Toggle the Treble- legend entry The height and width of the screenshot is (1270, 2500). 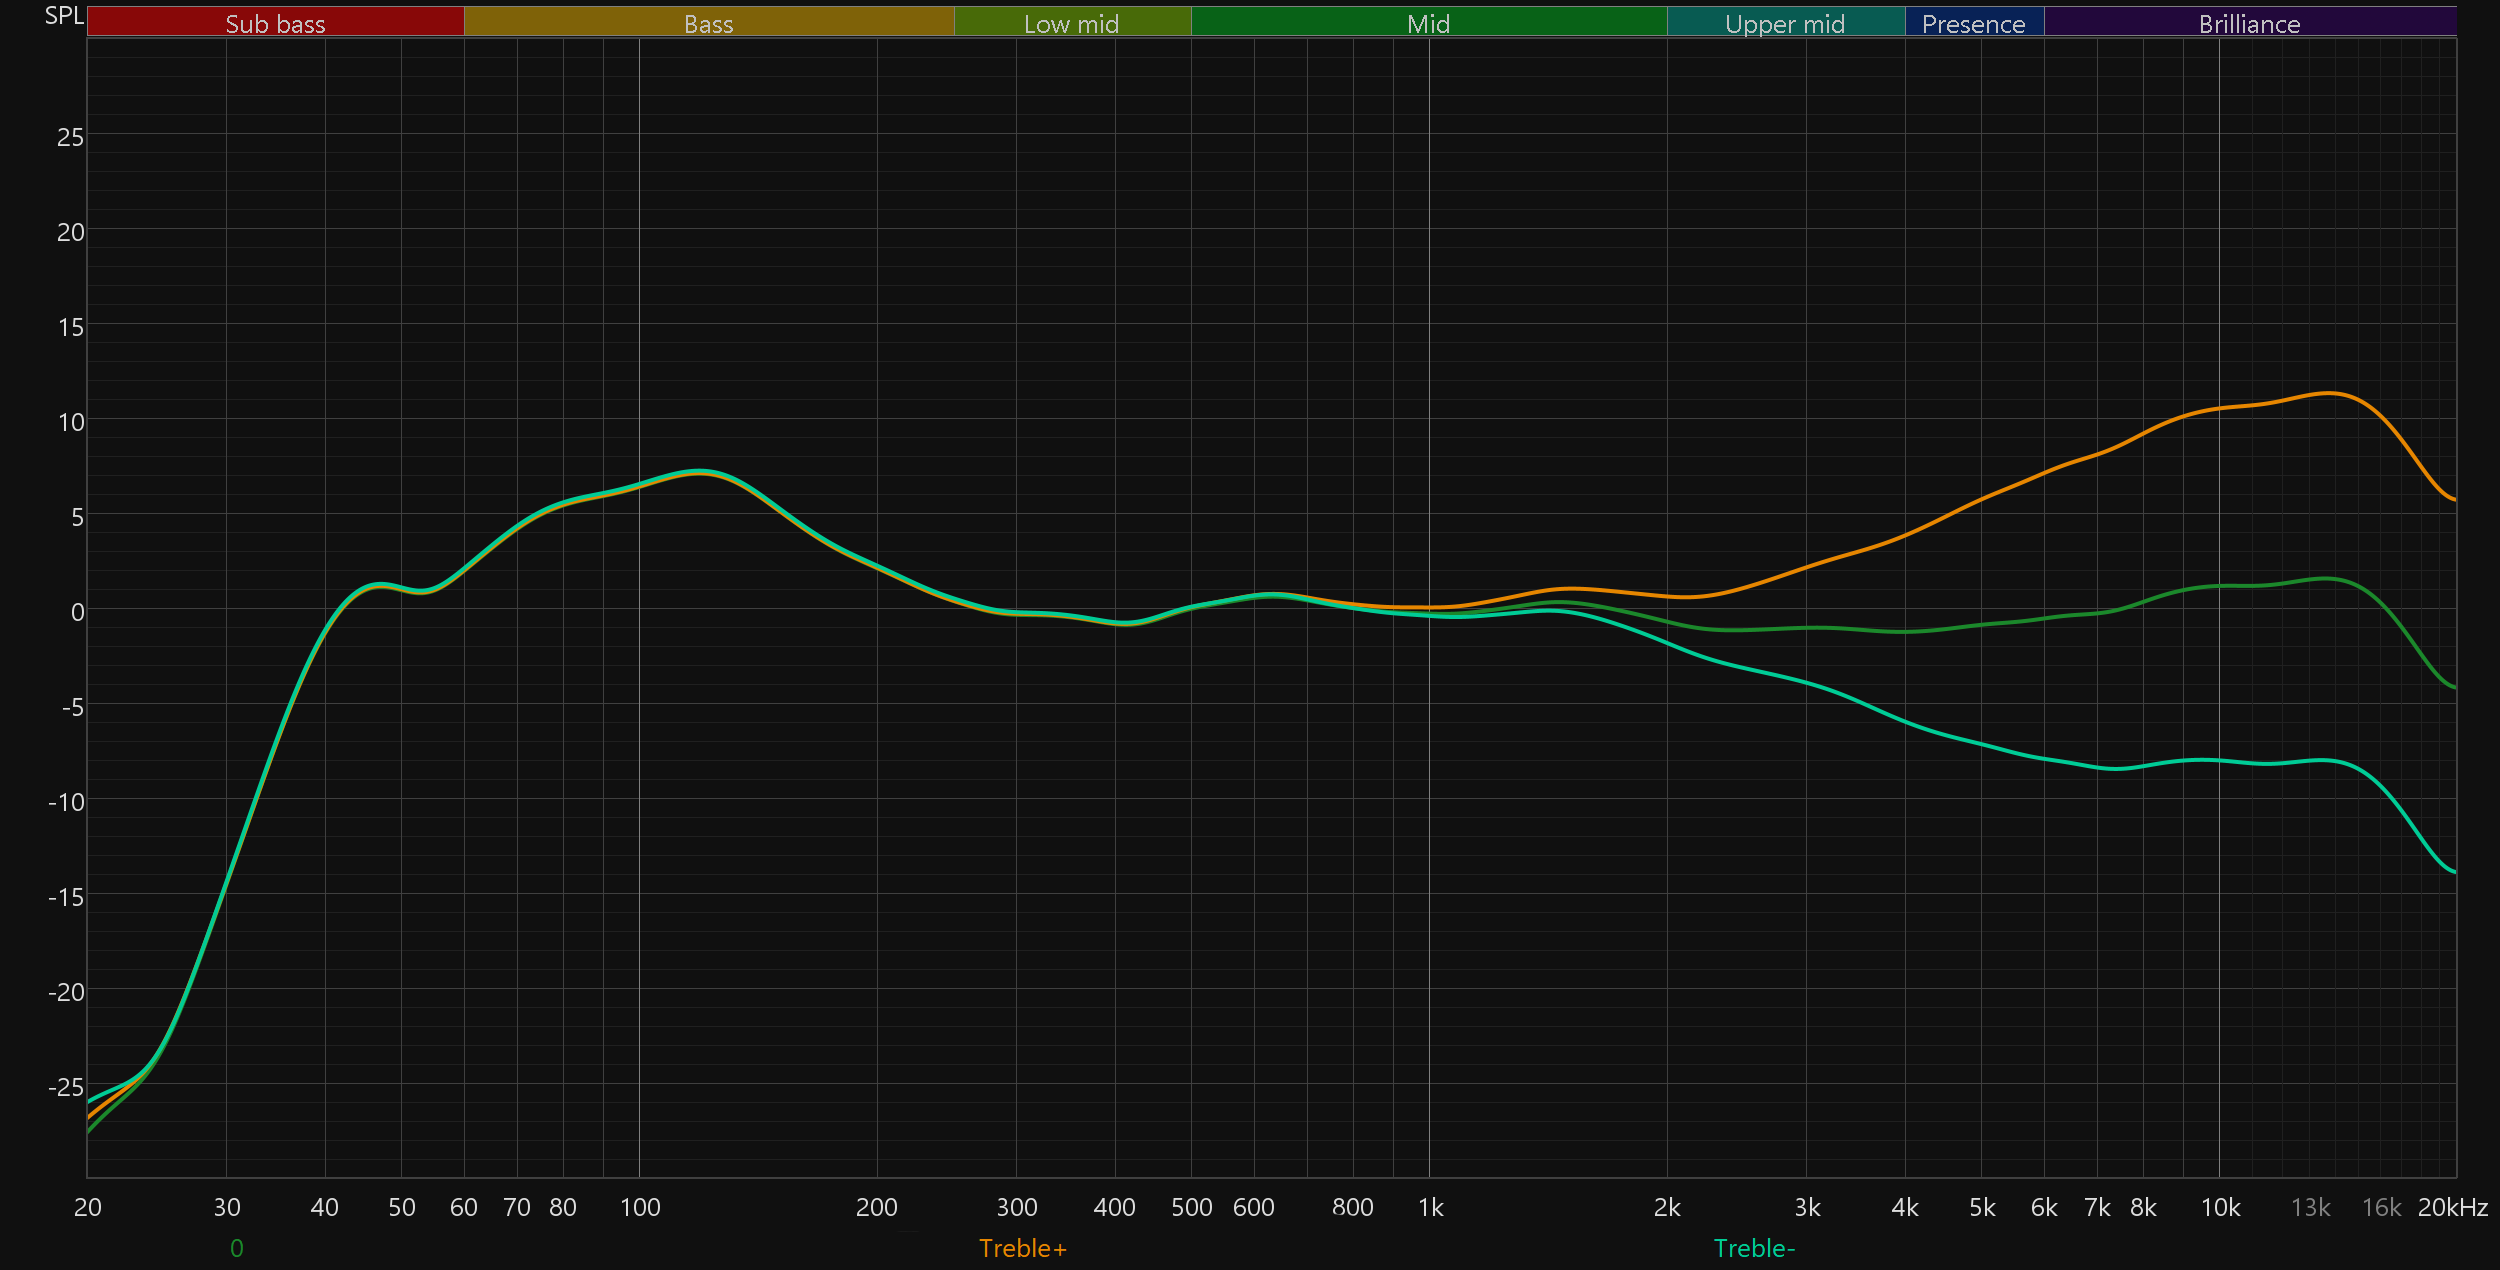[1754, 1248]
